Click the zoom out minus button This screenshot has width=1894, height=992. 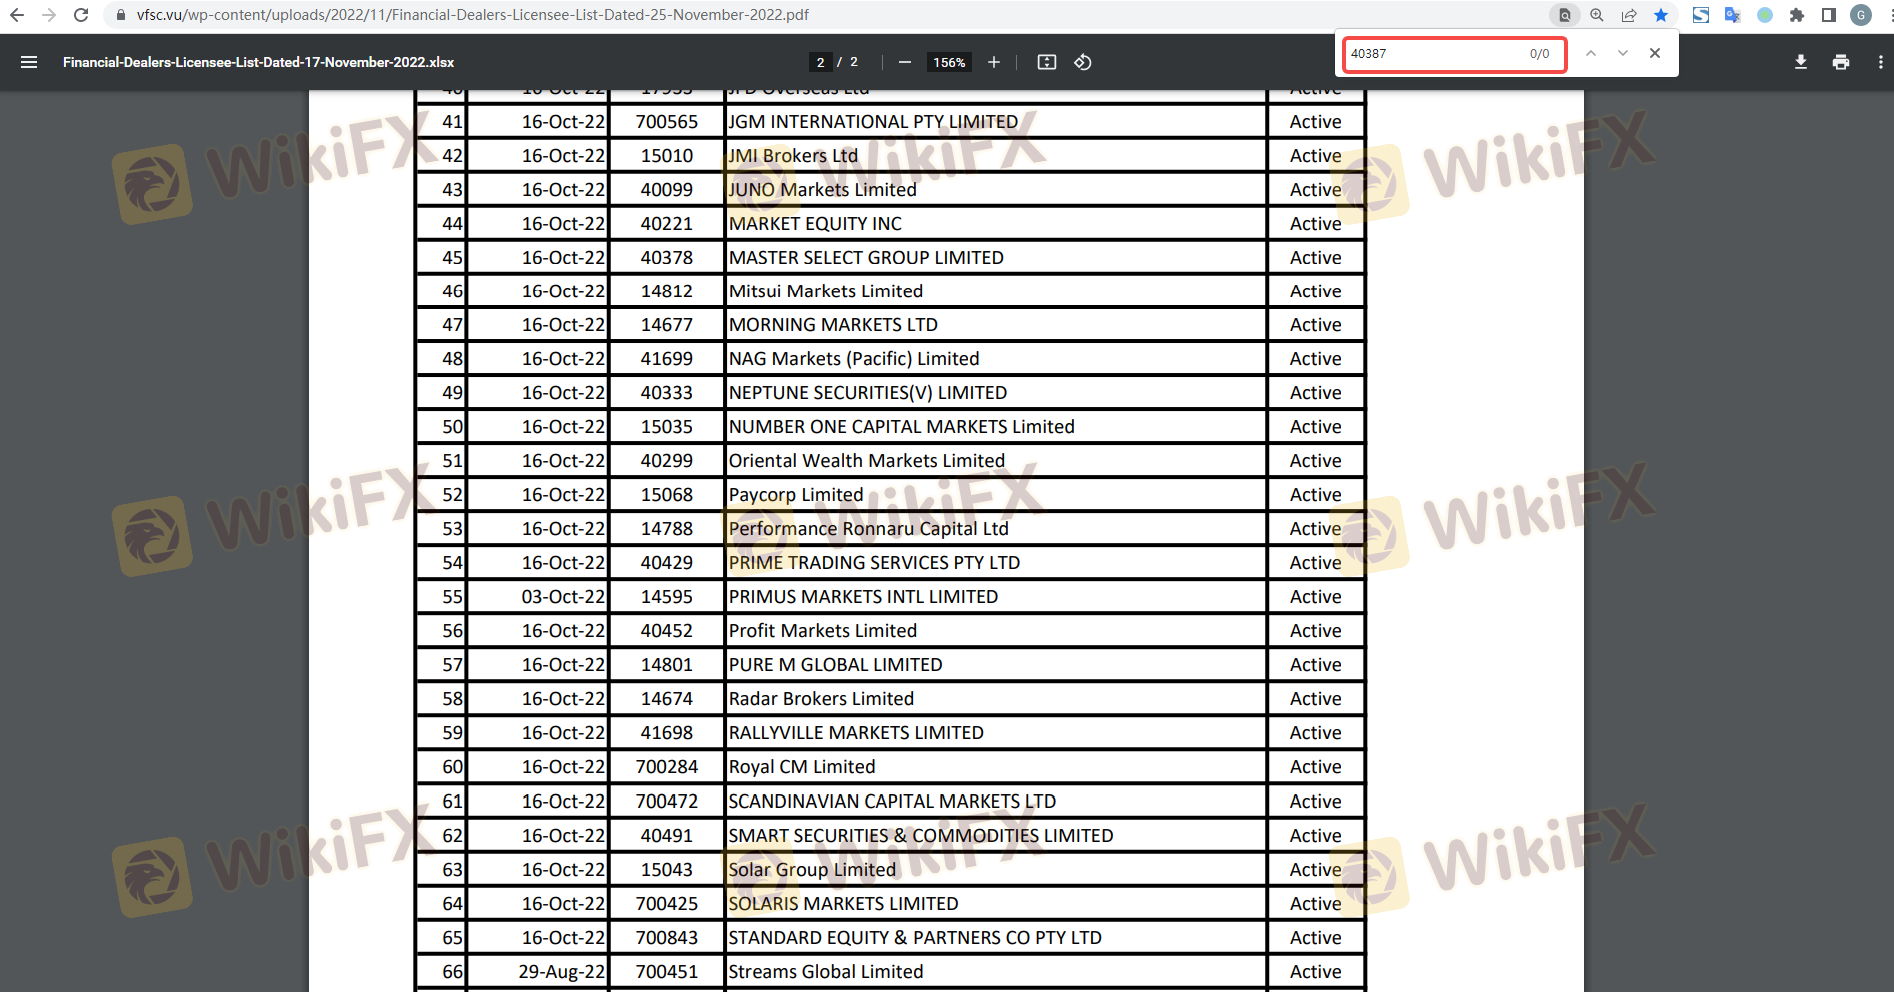[x=905, y=62]
